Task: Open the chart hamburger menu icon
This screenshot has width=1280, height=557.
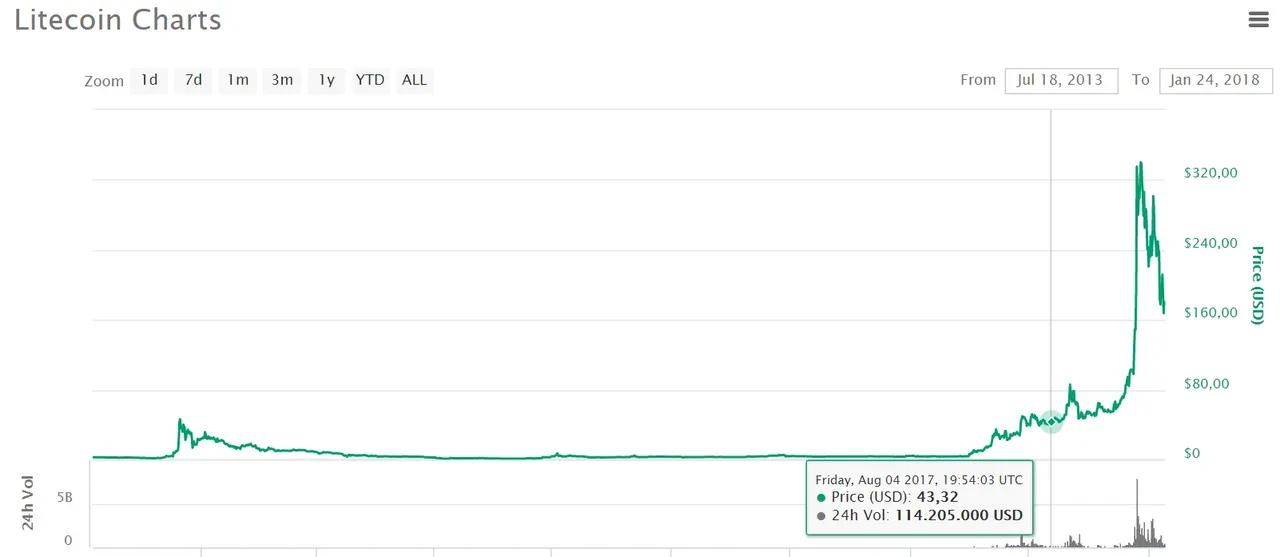Action: tap(1258, 18)
